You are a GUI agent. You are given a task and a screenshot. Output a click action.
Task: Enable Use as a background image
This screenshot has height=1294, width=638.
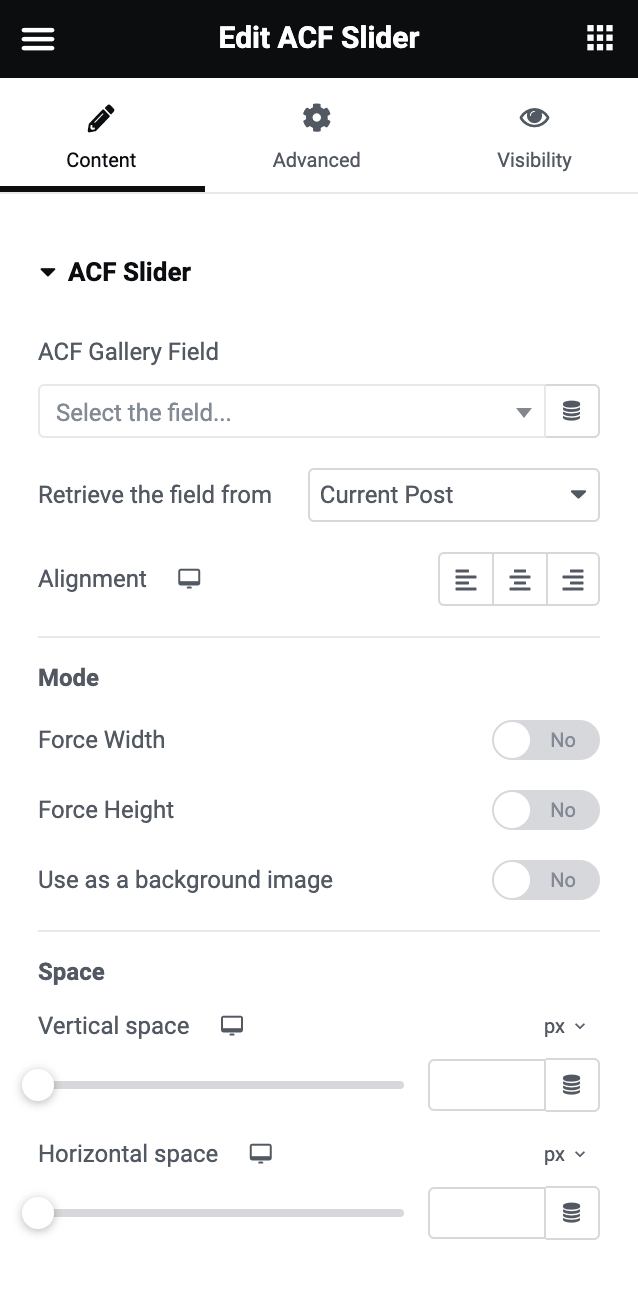point(546,880)
